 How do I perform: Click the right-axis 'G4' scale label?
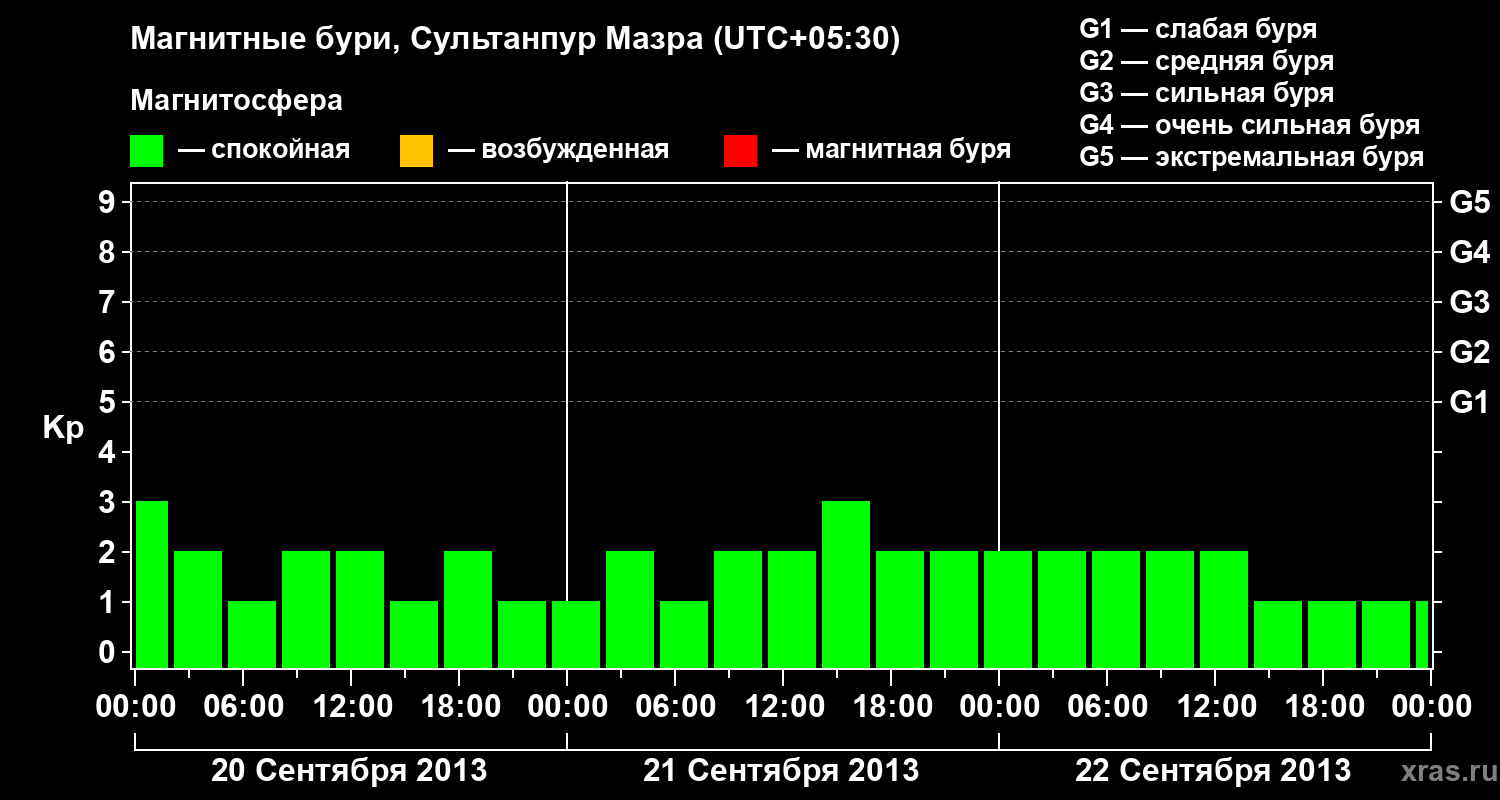tap(1470, 252)
